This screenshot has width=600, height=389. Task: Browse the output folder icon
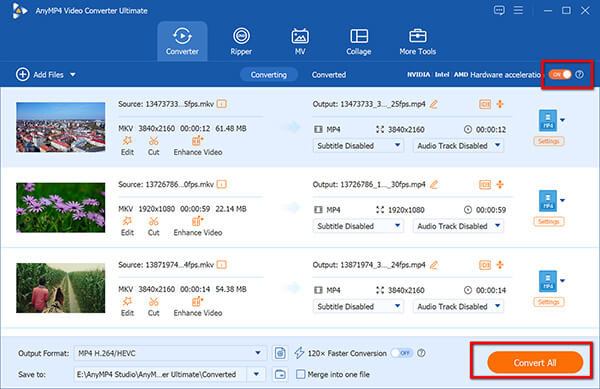point(280,374)
